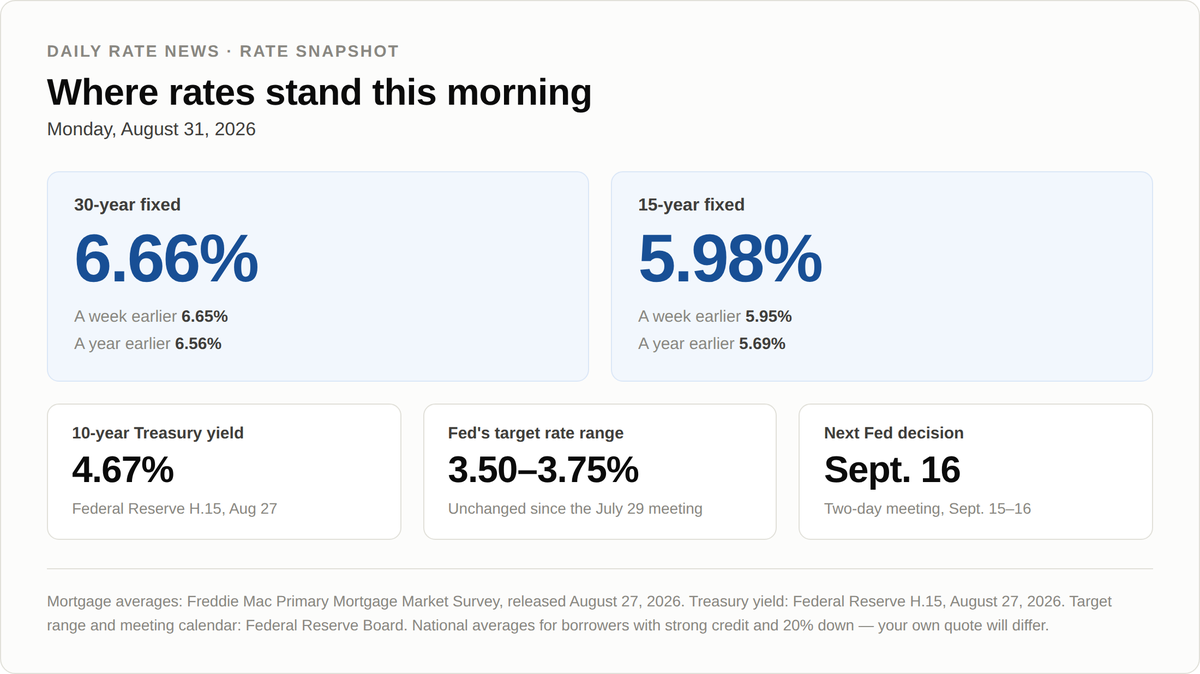The width and height of the screenshot is (1200, 674).
Task: Click the 10-year Treasury yield card title
Action: (158, 433)
